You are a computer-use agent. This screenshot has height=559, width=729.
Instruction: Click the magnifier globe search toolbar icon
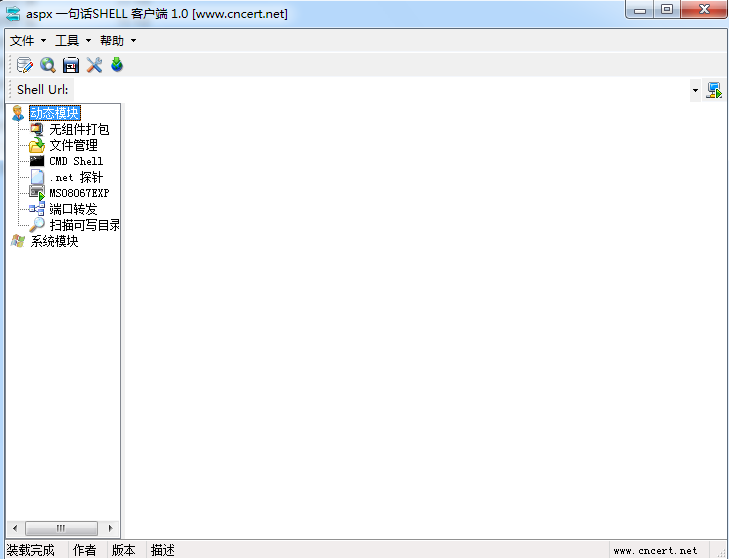(x=48, y=65)
